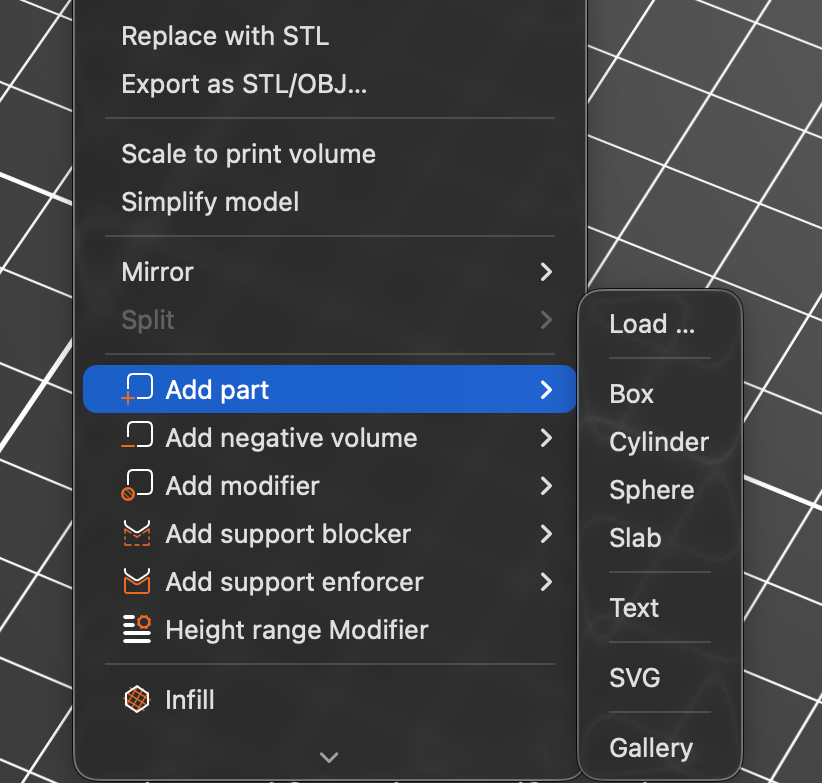Viewport: 822px width, 783px height.
Task: Select the Infill menu entry
Action: [x=330, y=700]
